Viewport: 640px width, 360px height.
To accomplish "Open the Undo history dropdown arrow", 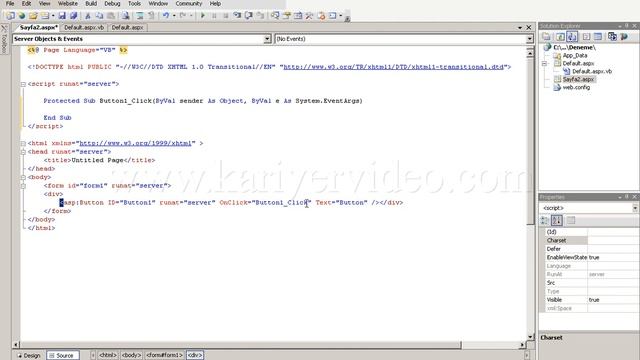I will [174, 16].
